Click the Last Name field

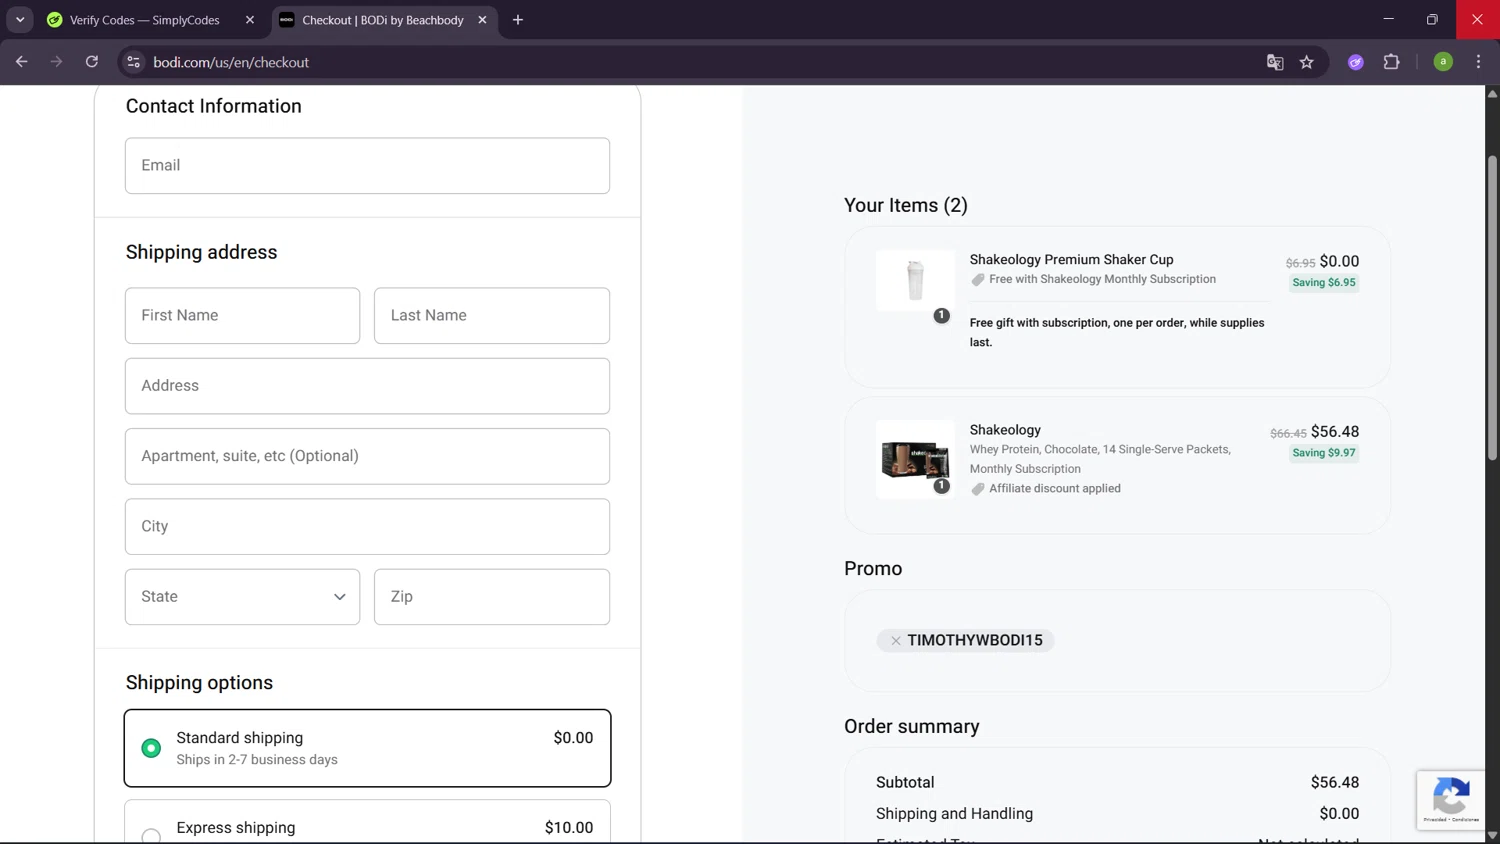492,316
